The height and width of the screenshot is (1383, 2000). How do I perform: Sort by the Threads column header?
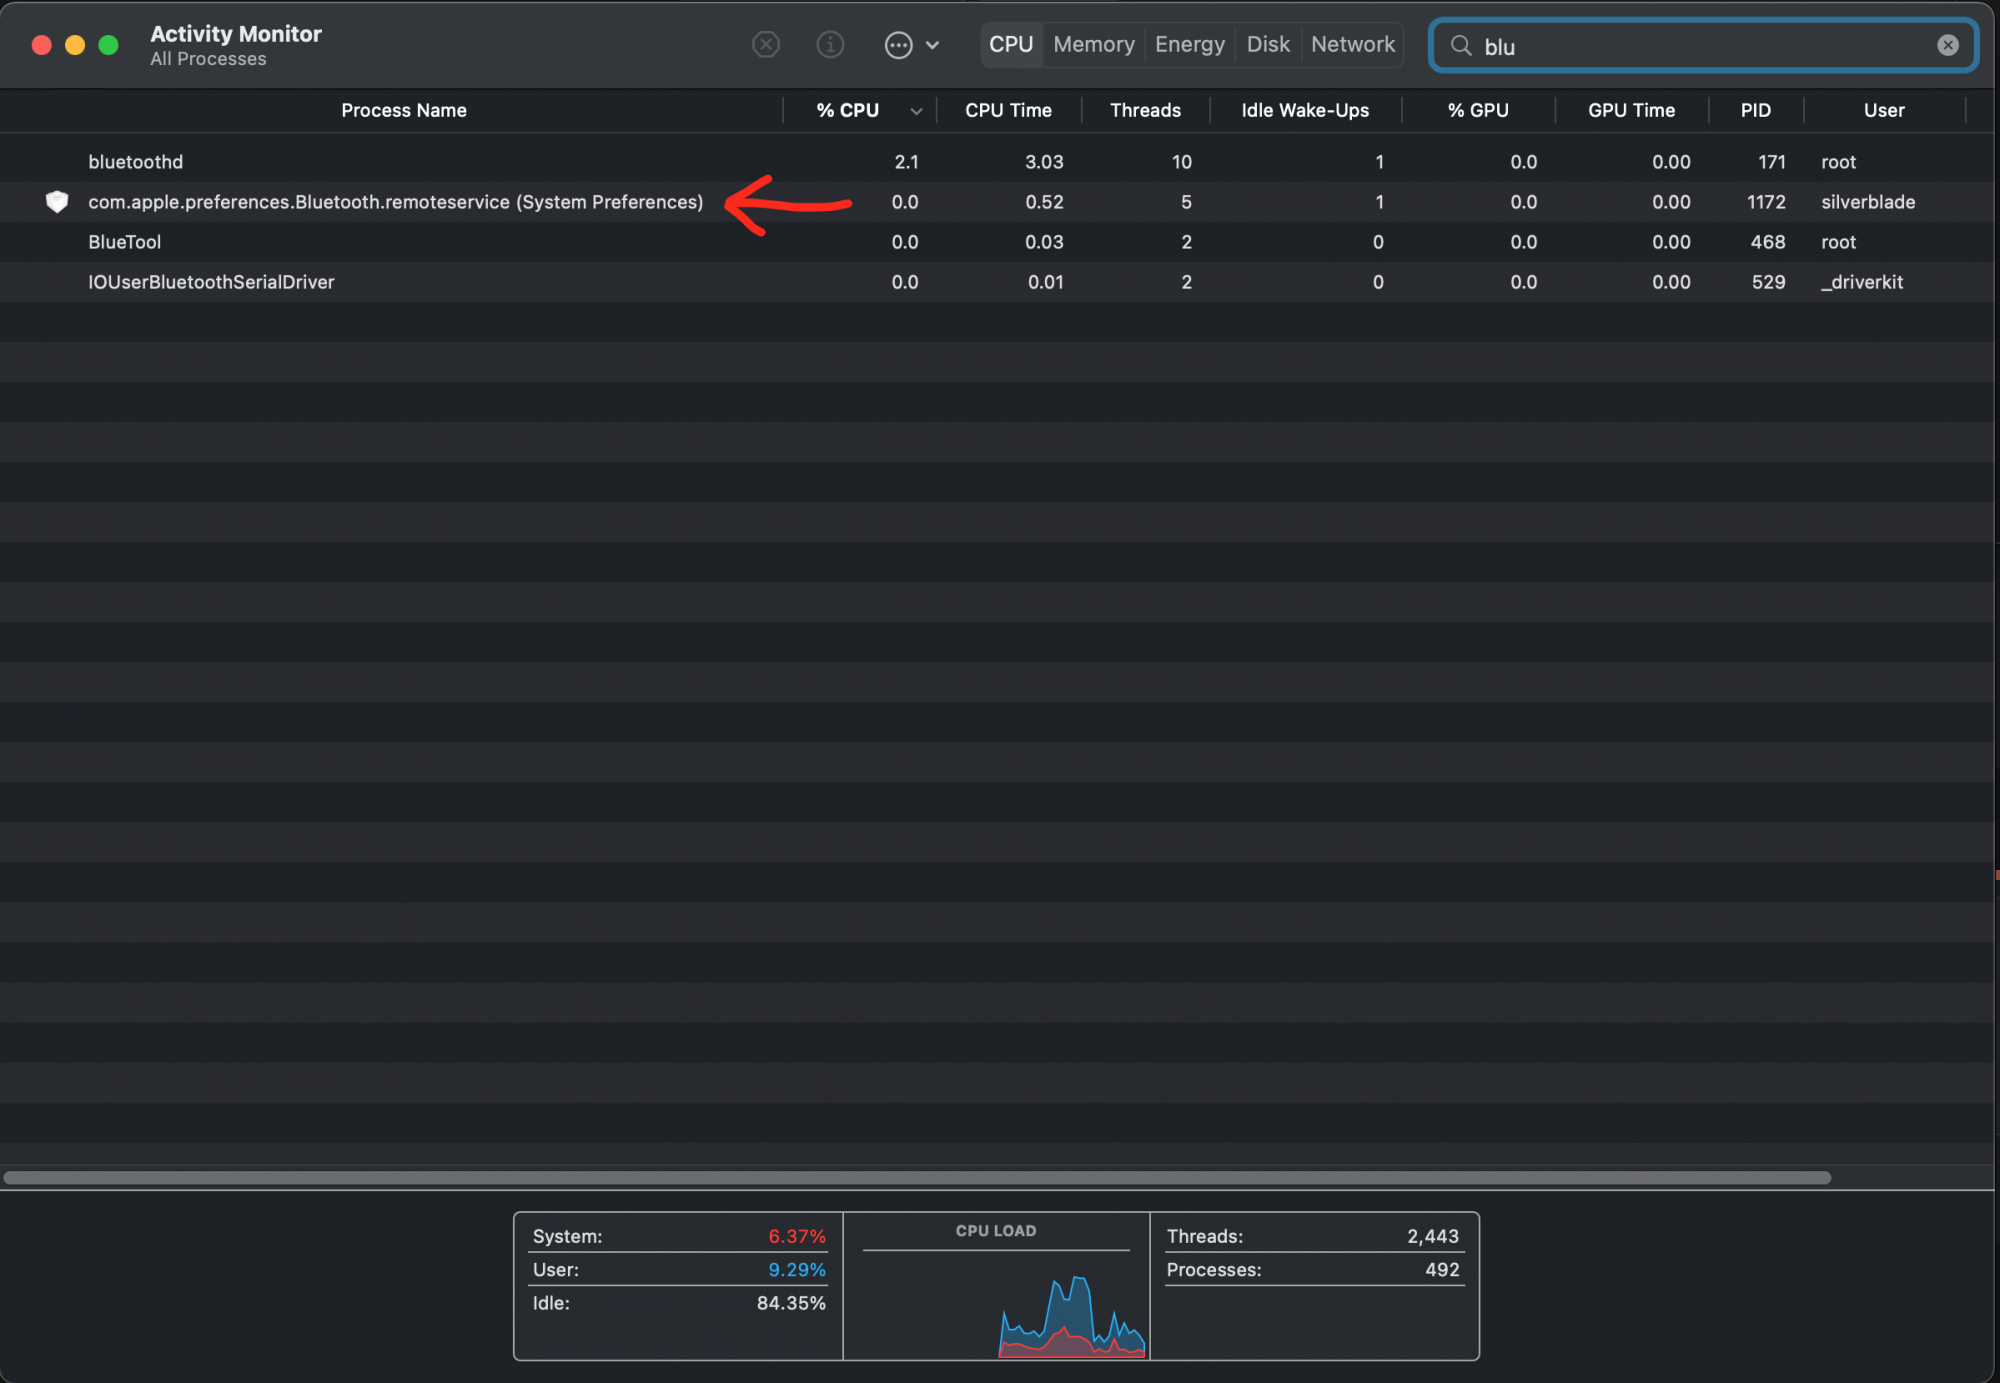[x=1145, y=111]
